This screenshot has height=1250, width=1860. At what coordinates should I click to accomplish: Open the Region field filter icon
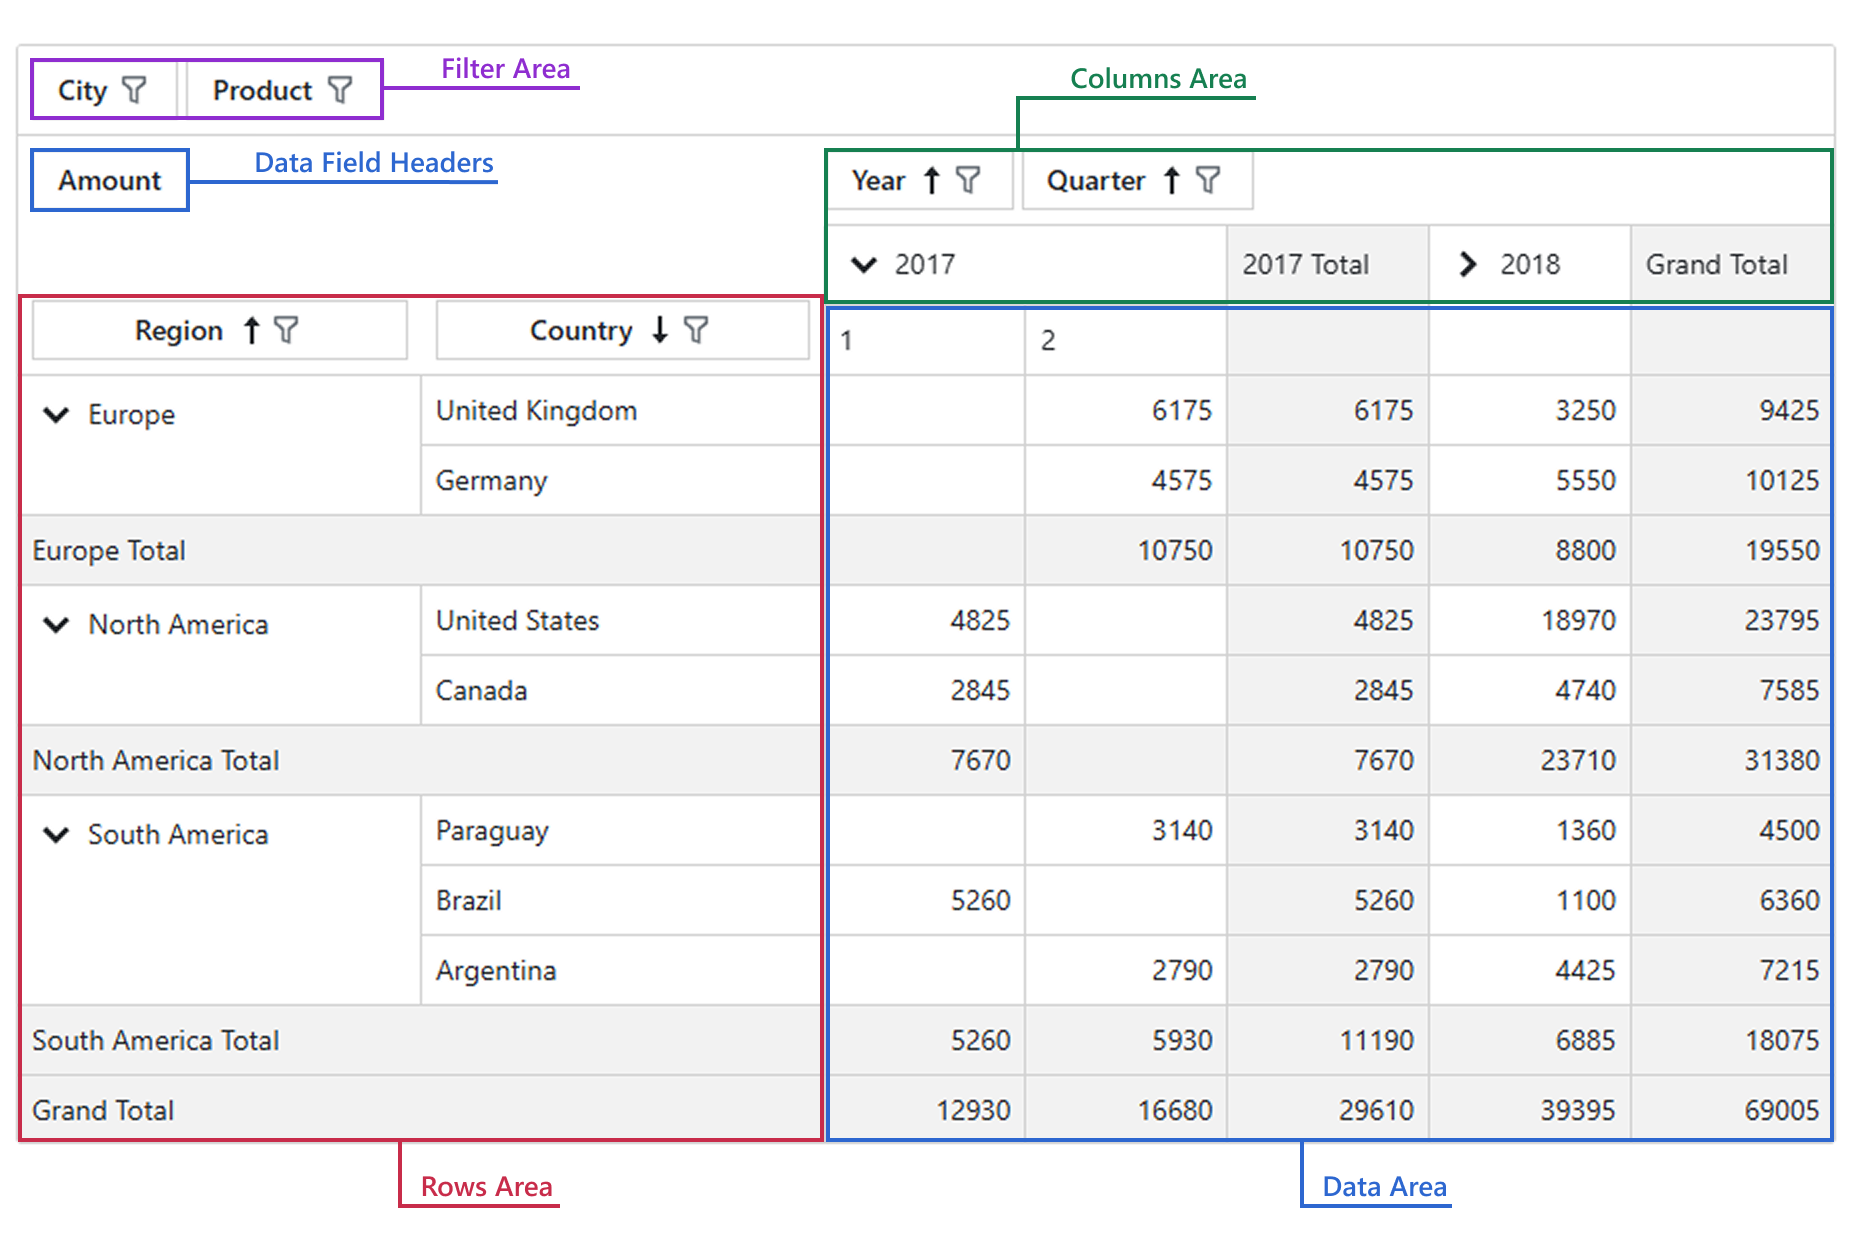(x=286, y=330)
